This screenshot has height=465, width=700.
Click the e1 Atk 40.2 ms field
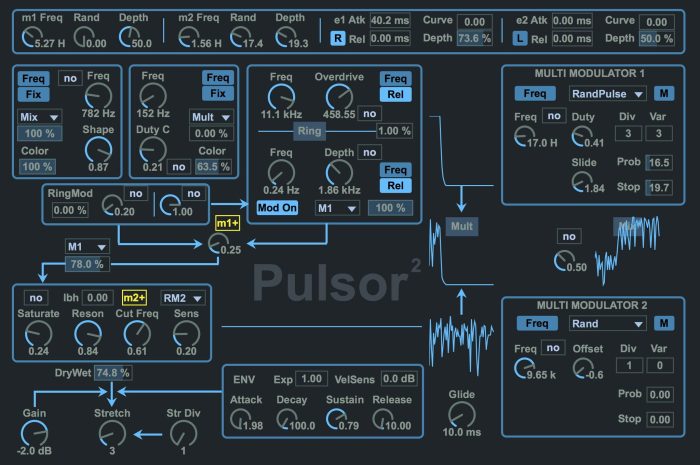[390, 21]
